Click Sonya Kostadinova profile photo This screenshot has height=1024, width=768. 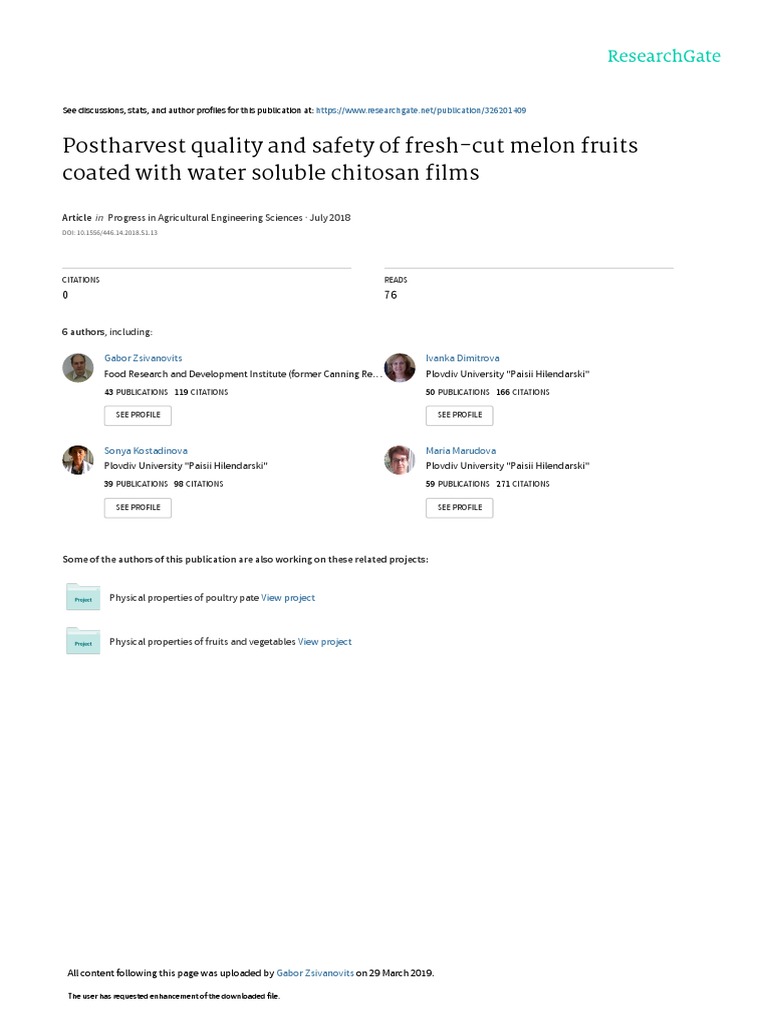[78, 460]
